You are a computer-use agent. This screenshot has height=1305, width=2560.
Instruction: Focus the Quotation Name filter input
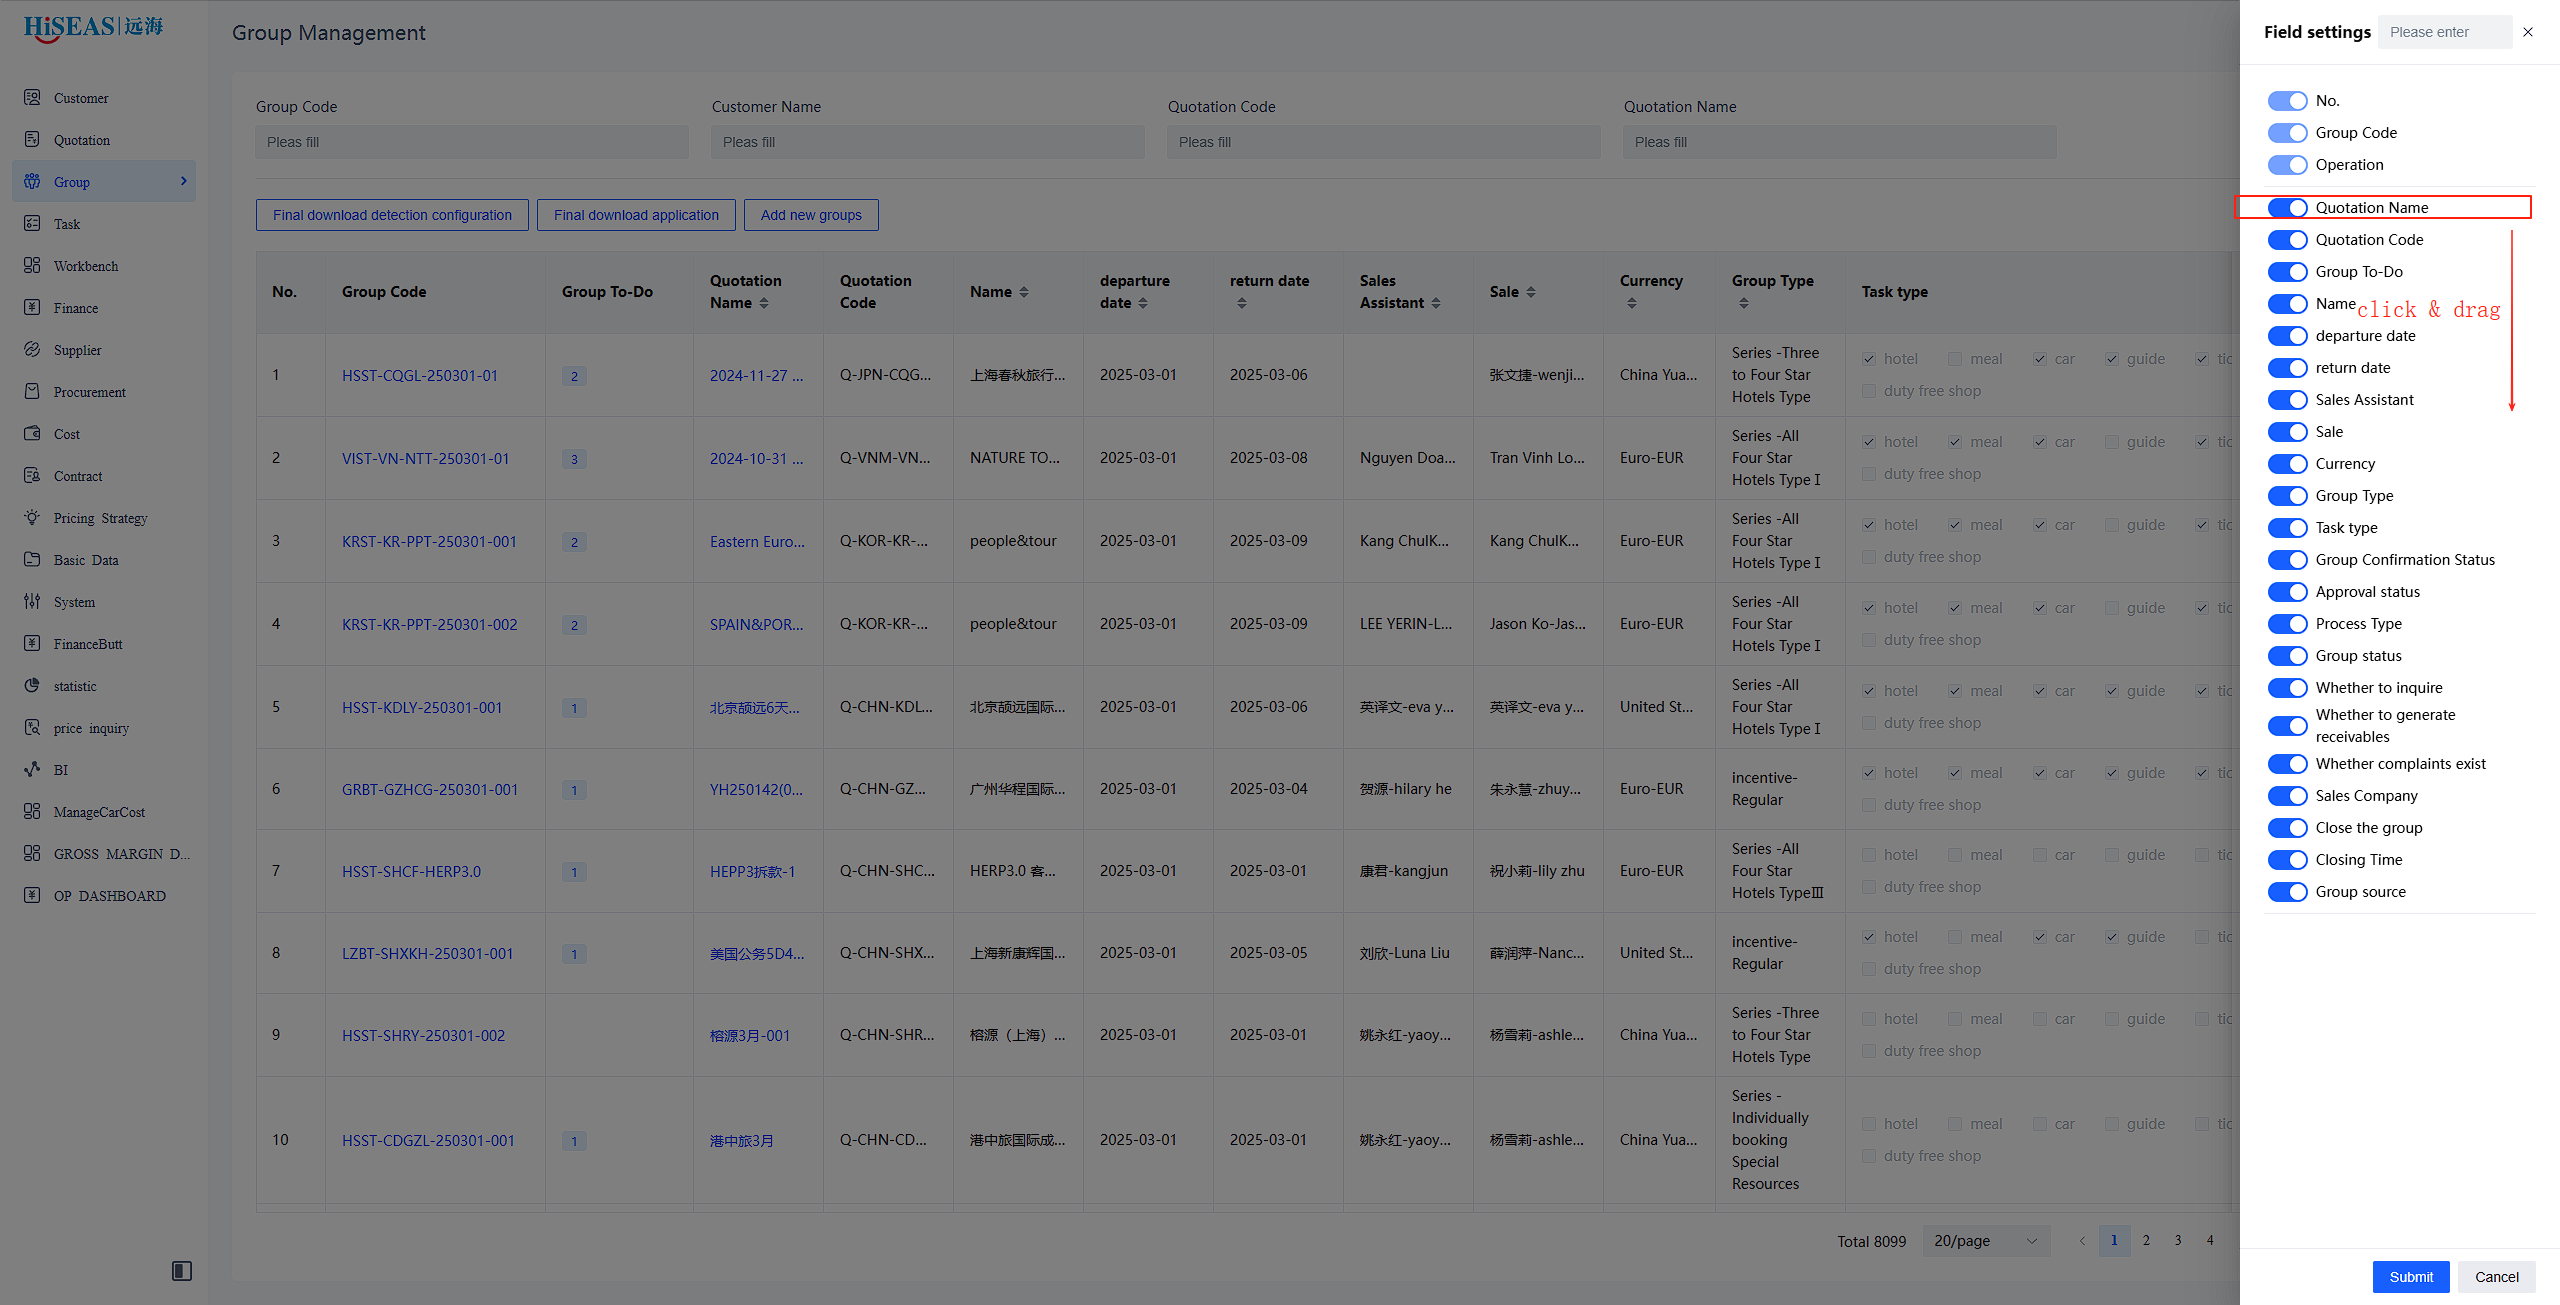pyautogui.click(x=1840, y=142)
